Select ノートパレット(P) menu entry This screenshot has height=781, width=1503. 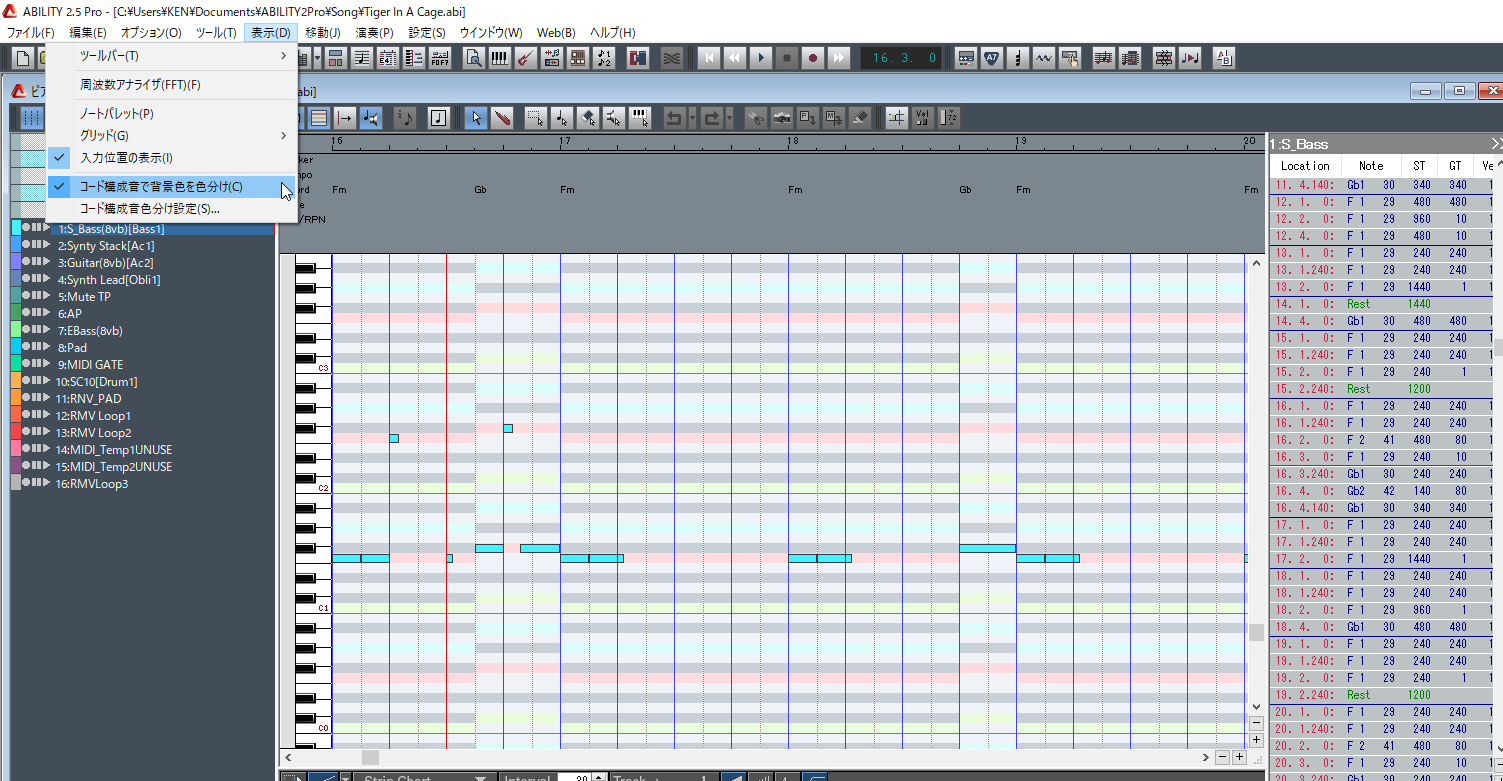pos(172,114)
